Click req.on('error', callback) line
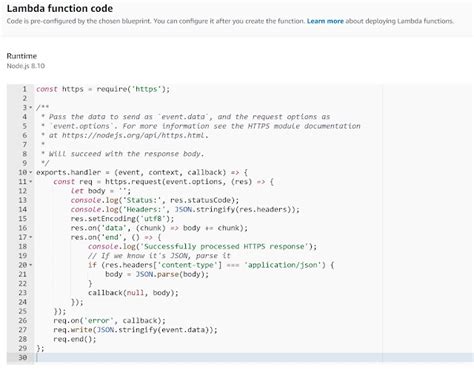This screenshot has width=474, height=369. 109,321
